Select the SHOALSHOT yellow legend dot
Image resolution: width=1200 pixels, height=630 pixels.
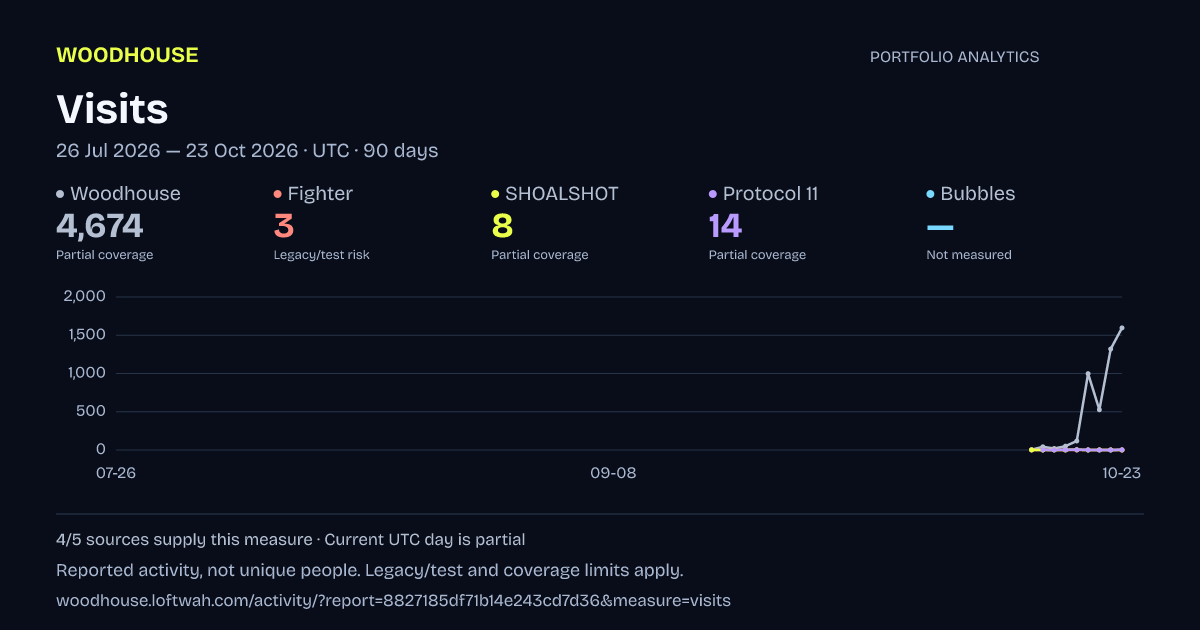point(495,194)
